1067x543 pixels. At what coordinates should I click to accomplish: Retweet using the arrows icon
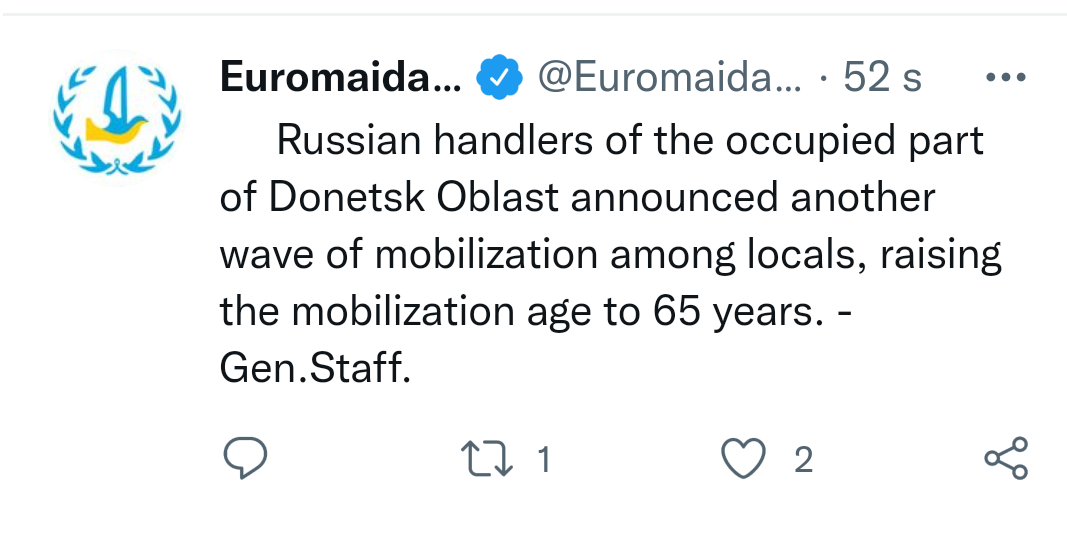487,459
